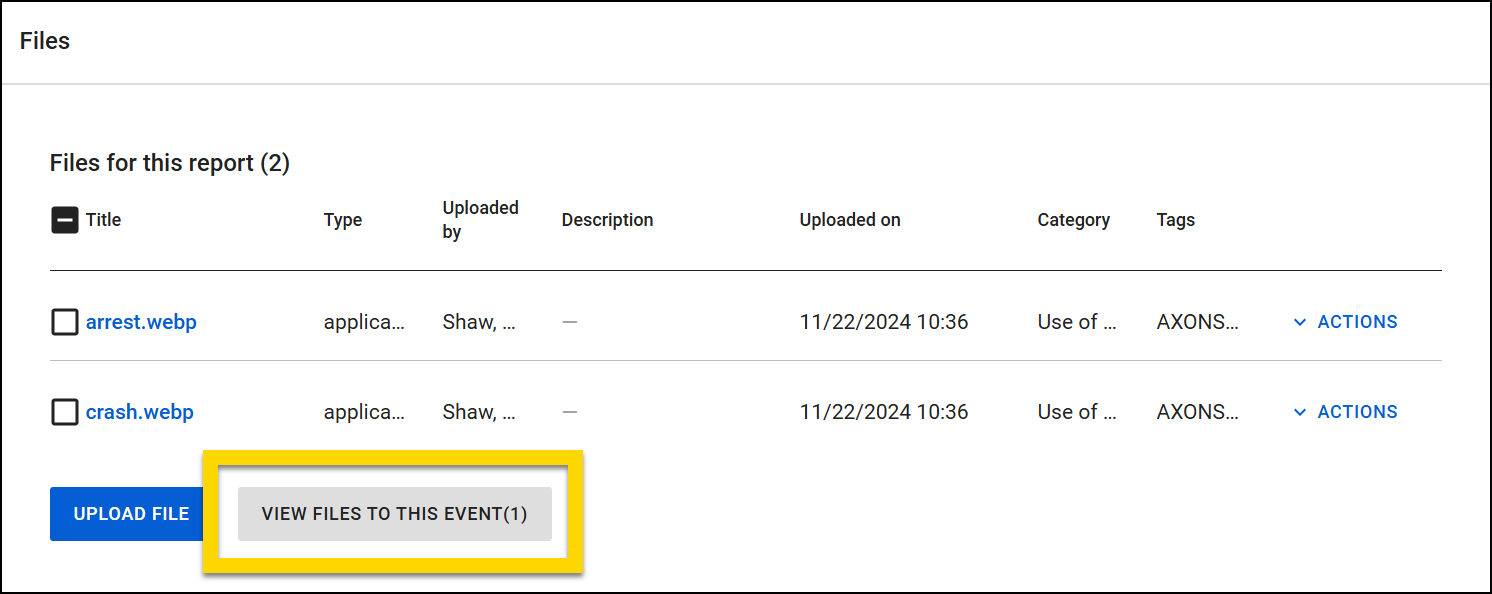1492x594 pixels.
Task: Click the Type column header
Action: [343, 219]
